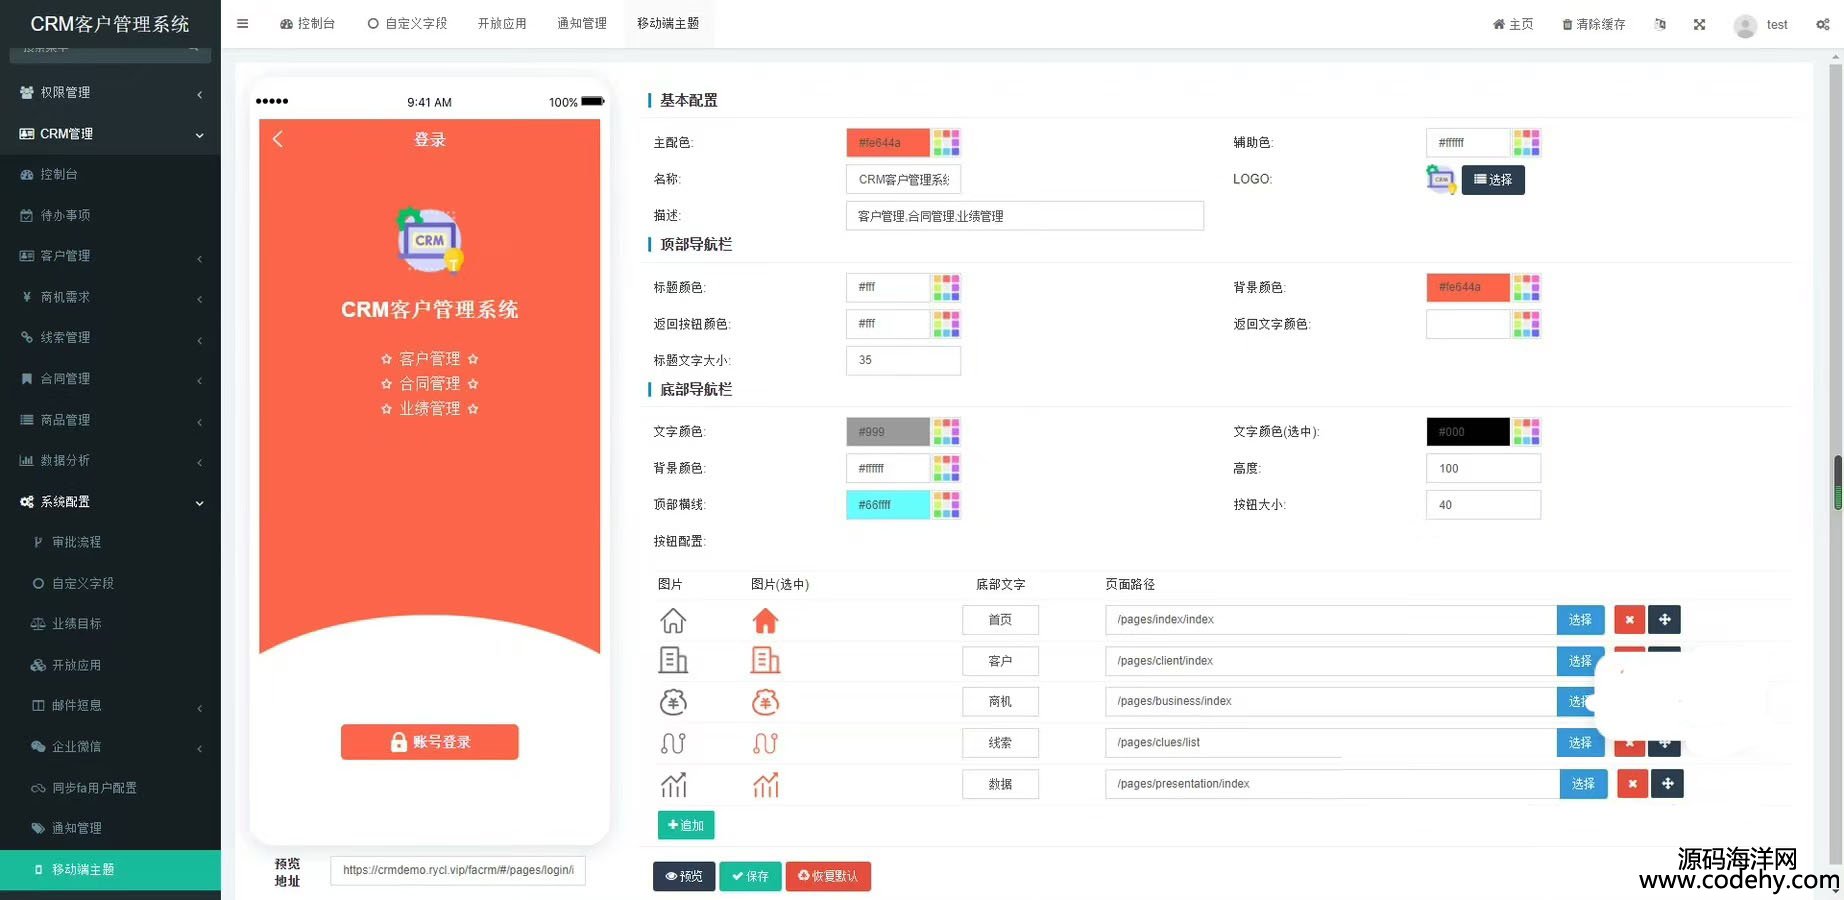Viewport: 1844px width, 900px height.
Task: Click the green 保存 button
Action: coord(750,876)
